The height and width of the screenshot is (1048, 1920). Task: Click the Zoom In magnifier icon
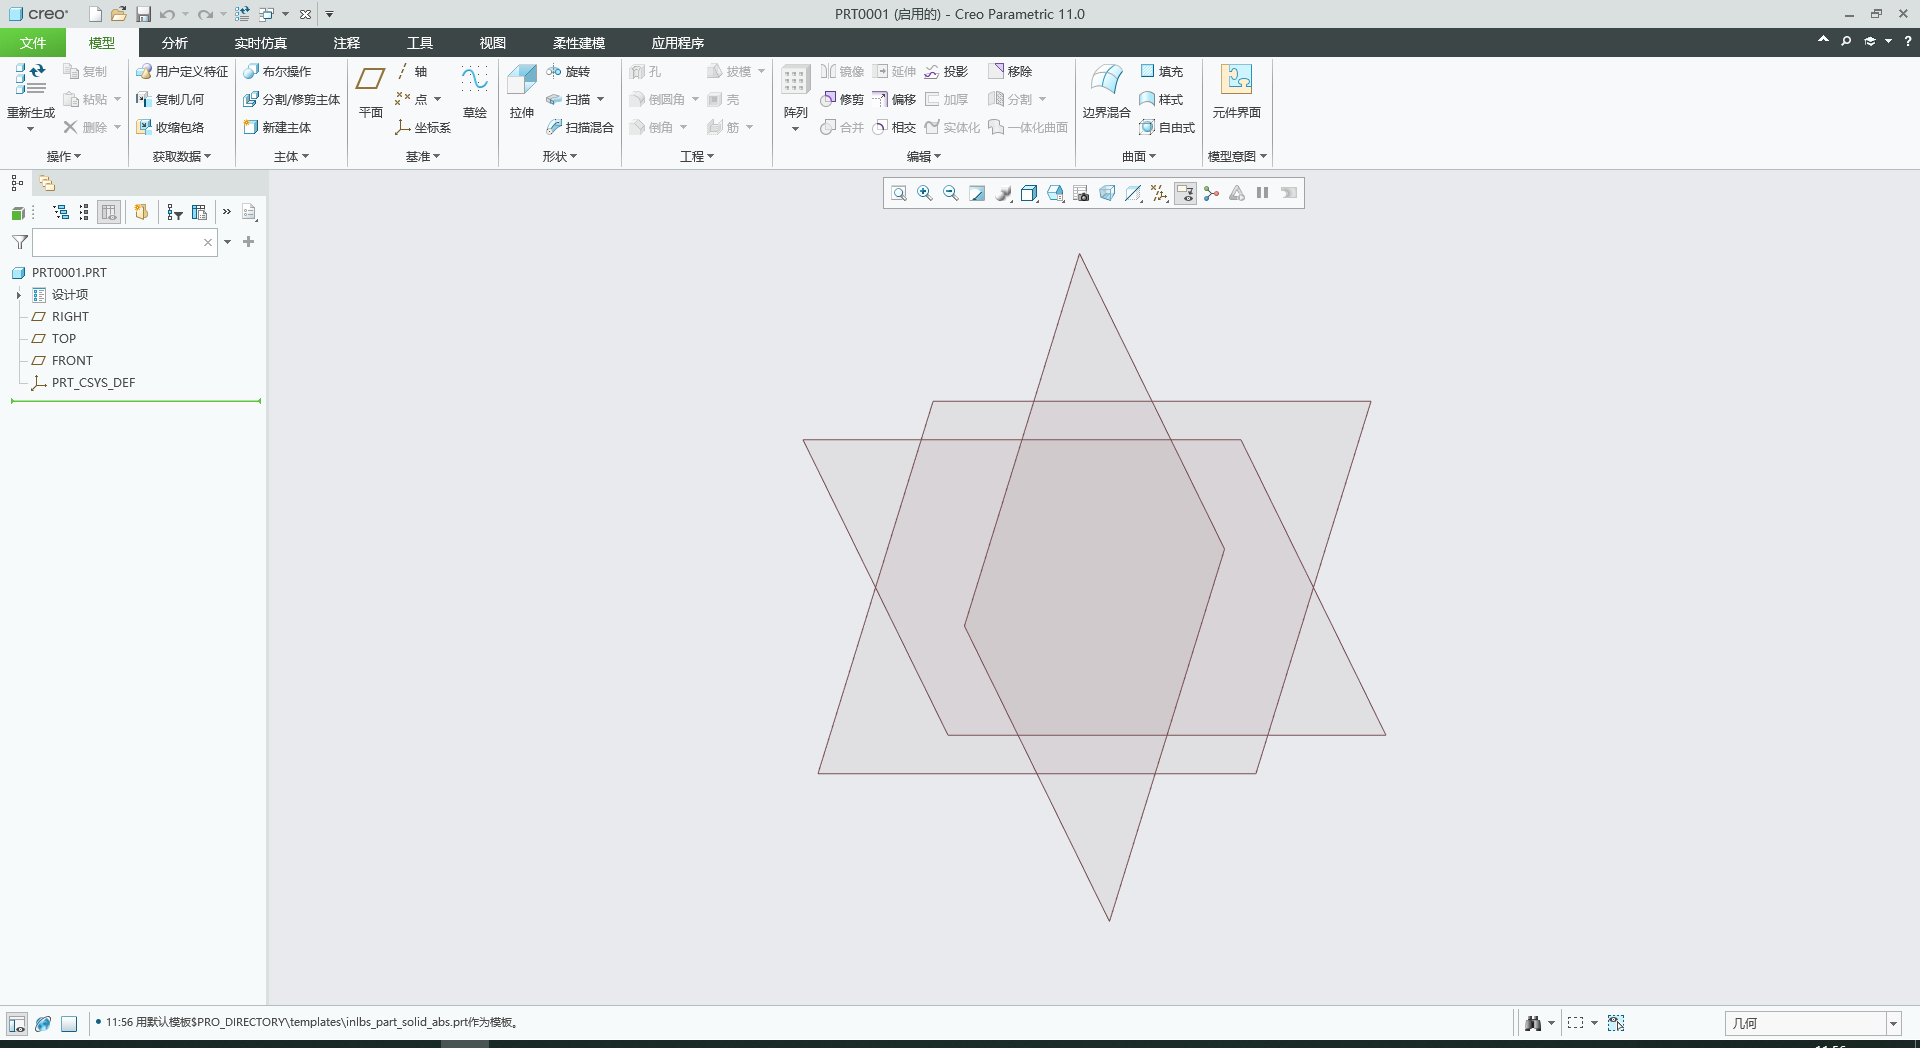point(924,193)
